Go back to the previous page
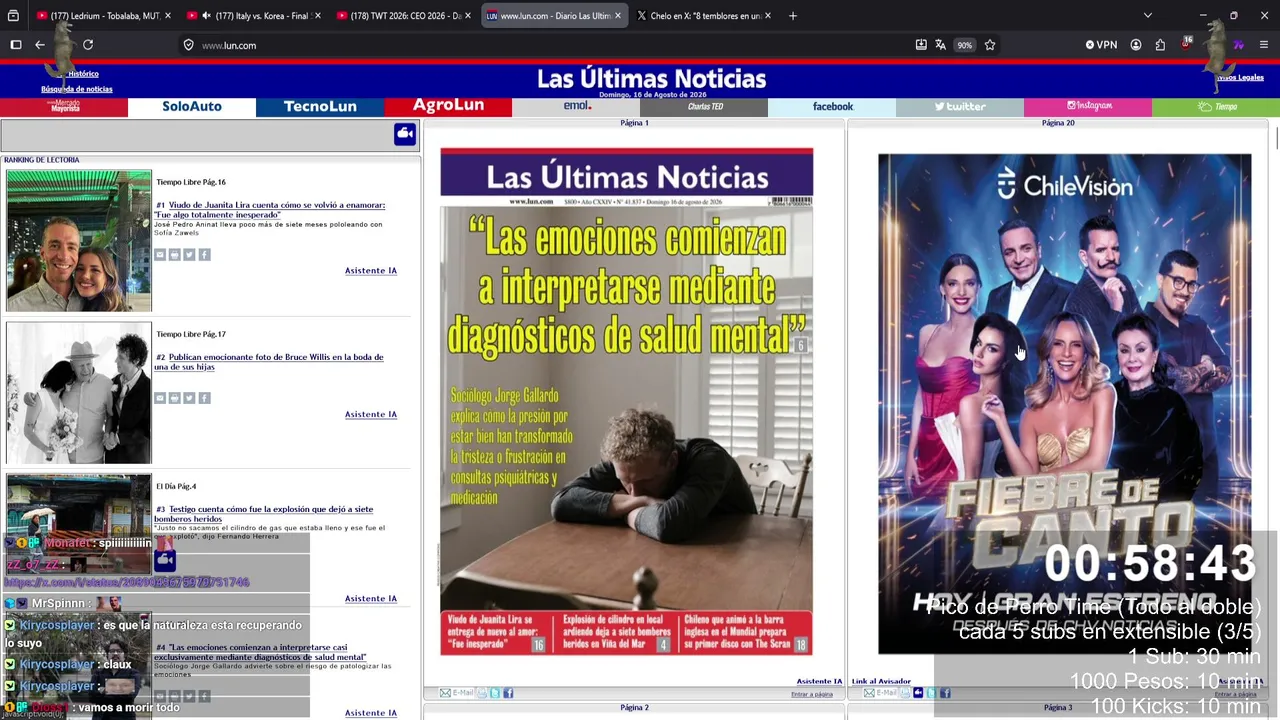 pos(40,45)
